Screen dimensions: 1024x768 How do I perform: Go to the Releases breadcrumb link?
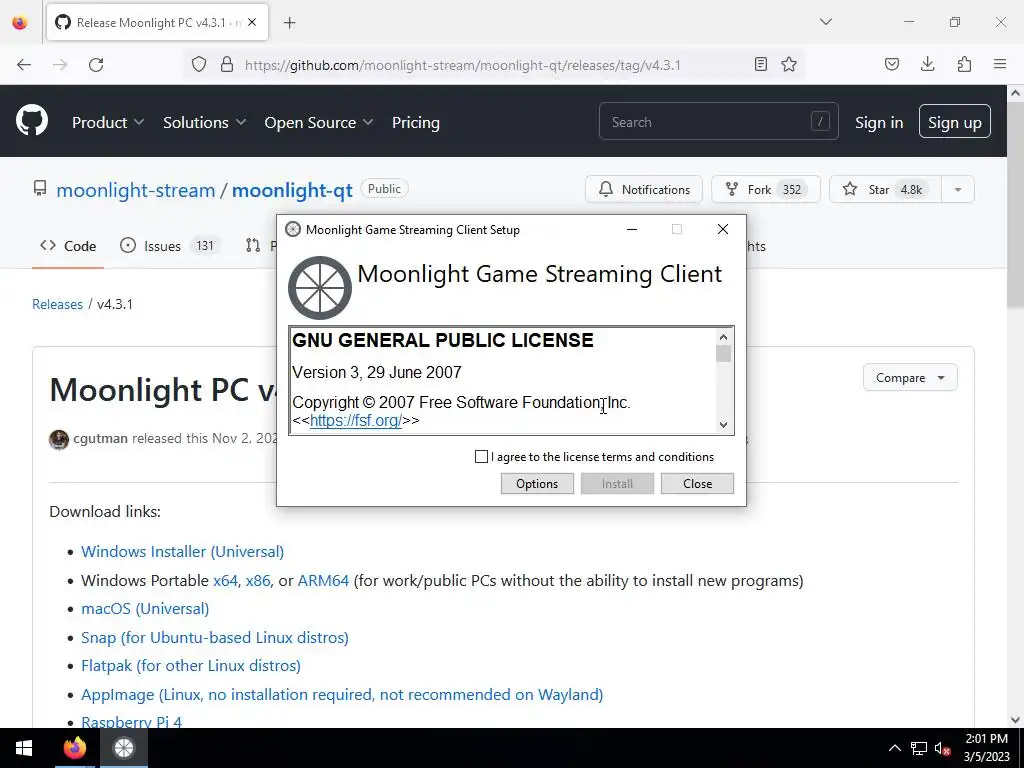(57, 304)
